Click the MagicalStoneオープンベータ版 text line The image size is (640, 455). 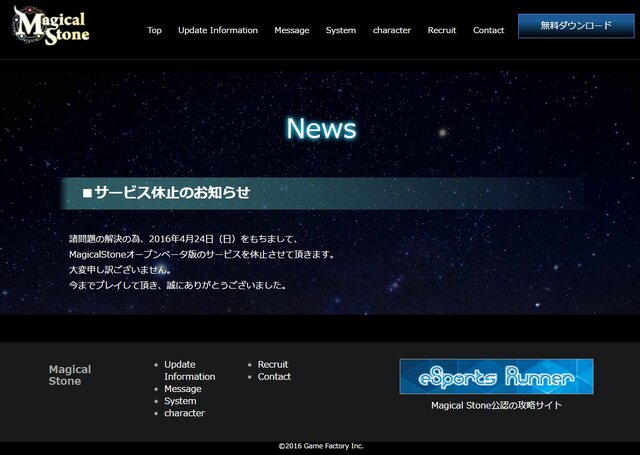[202, 254]
